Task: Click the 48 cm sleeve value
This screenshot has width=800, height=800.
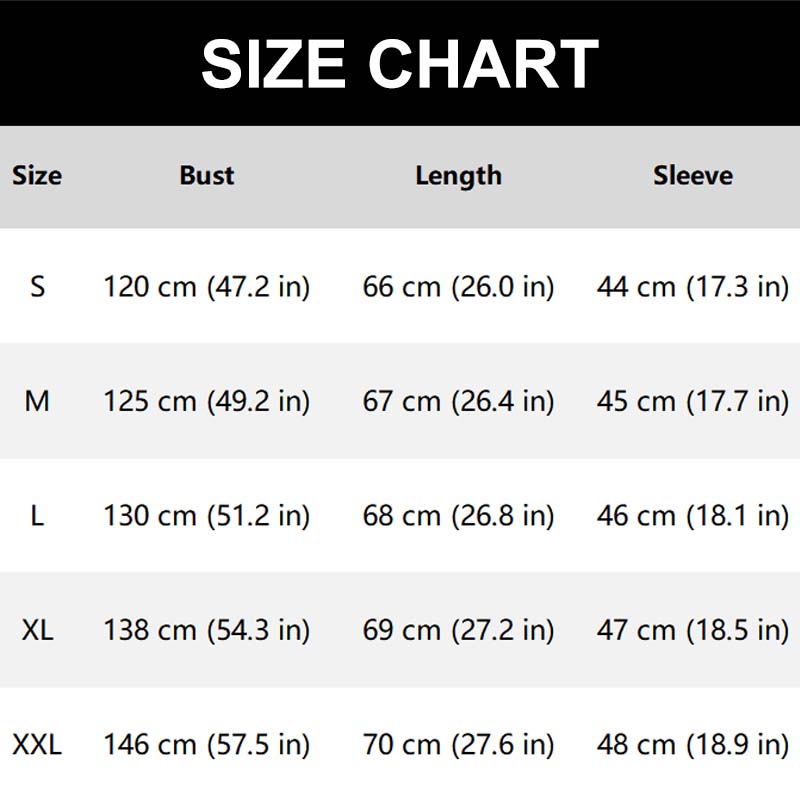Action: (692, 745)
